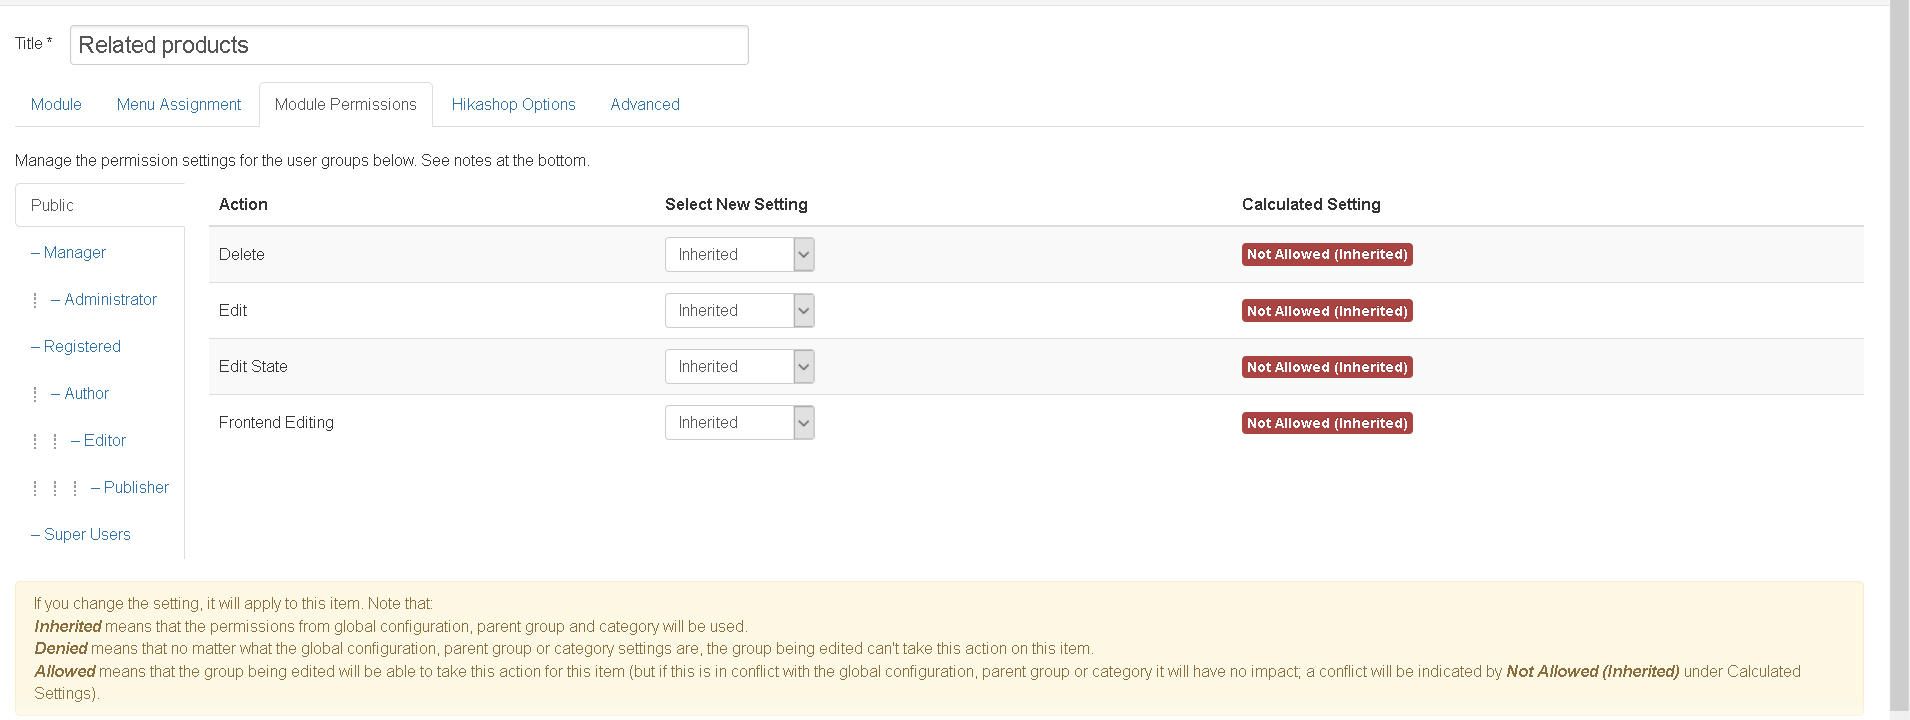Click the vertical page scrollbar

click(1899, 360)
